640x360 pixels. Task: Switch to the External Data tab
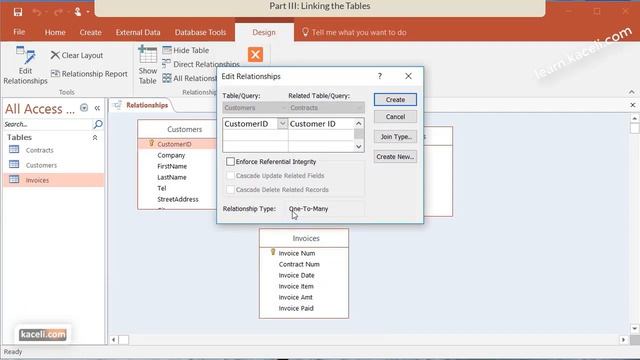pyautogui.click(x=138, y=32)
